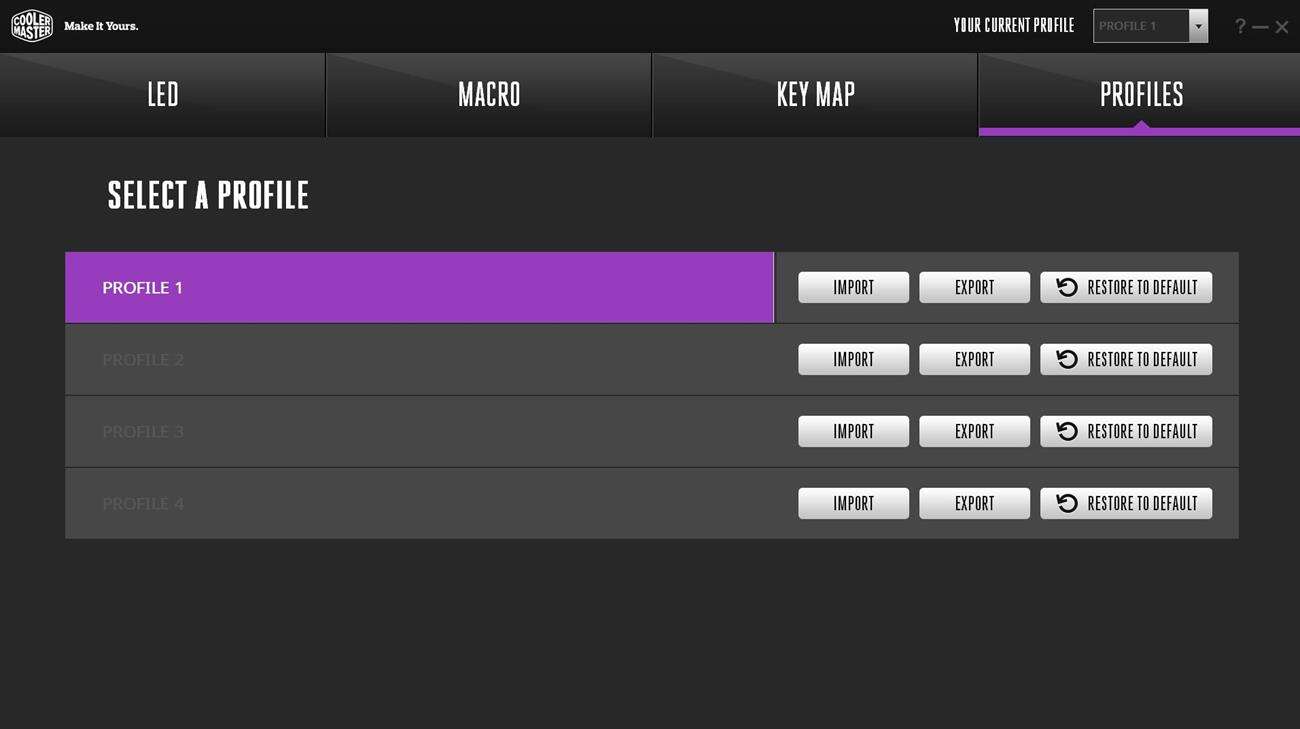Click restore icon for Profile 3
The image size is (1300, 729).
pos(1067,432)
